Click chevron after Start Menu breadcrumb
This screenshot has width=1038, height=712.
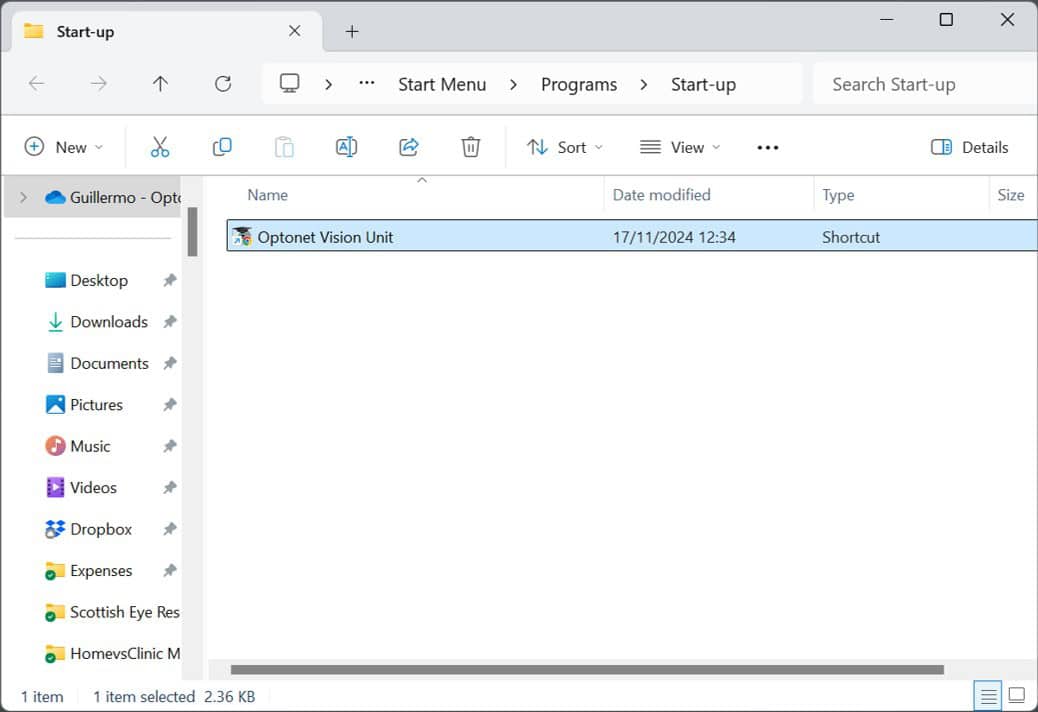pos(513,85)
